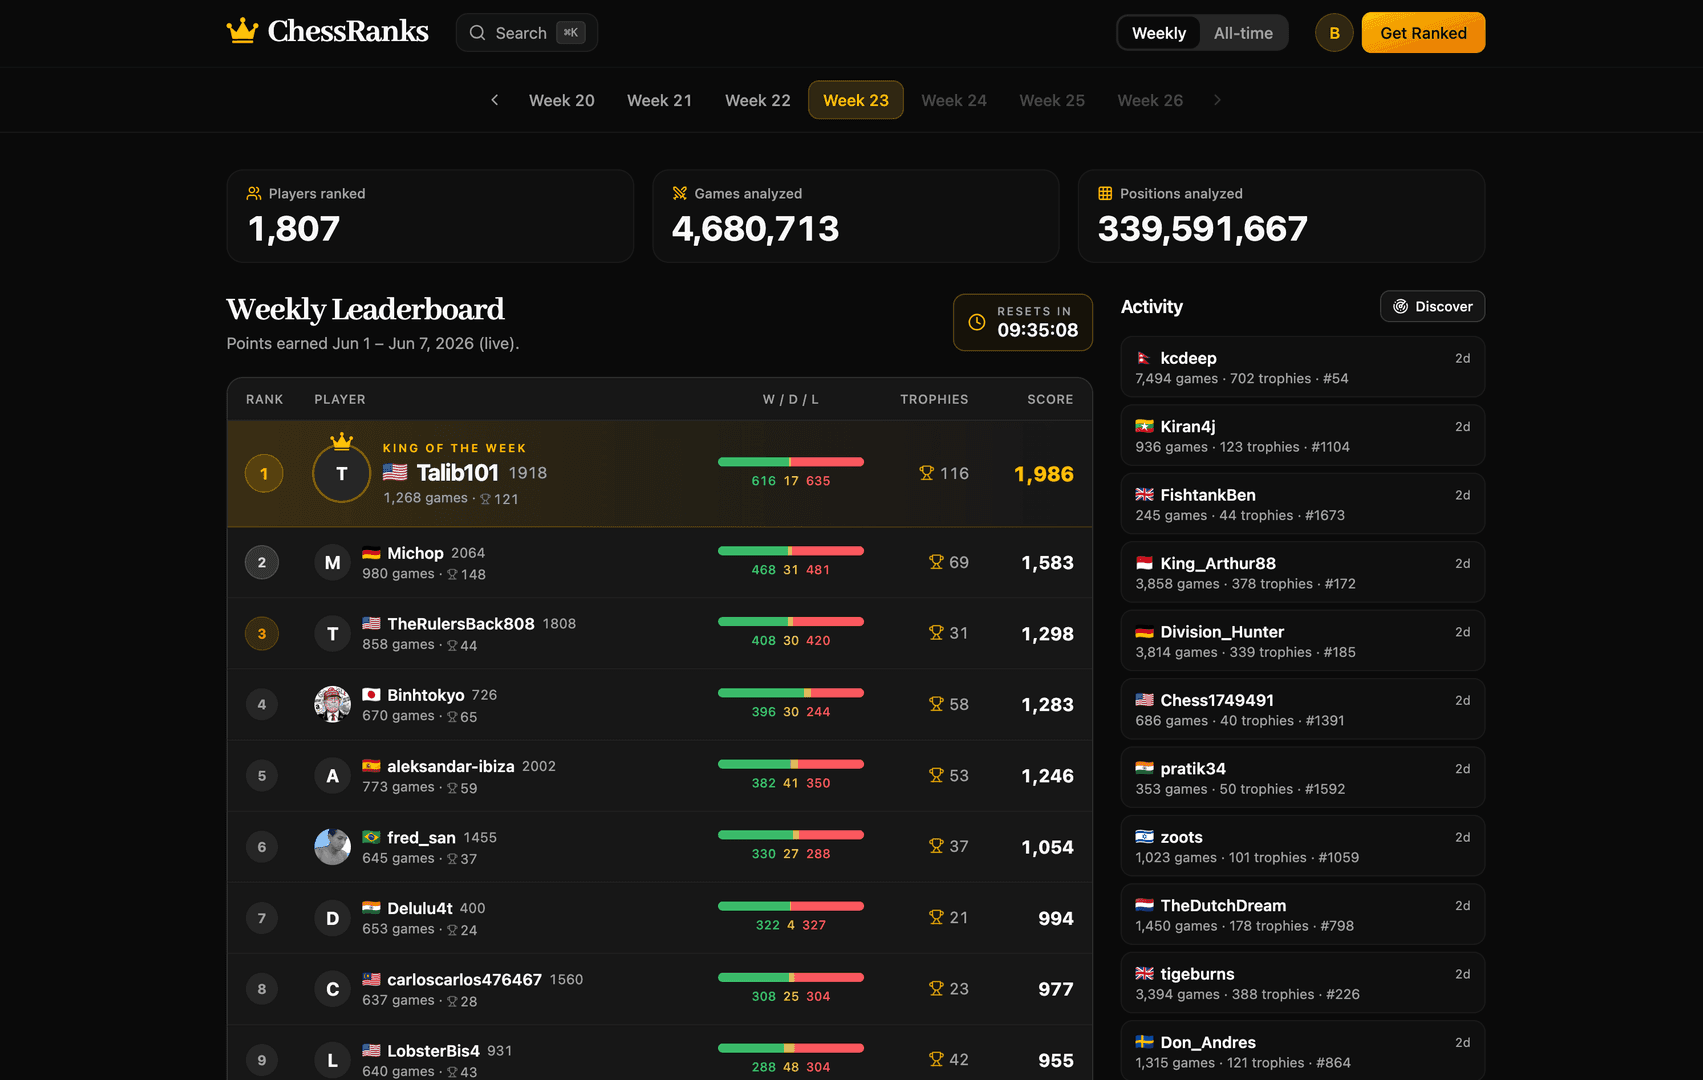Open Binhtokyo's player profile
This screenshot has width=1703, height=1080.
click(x=426, y=695)
